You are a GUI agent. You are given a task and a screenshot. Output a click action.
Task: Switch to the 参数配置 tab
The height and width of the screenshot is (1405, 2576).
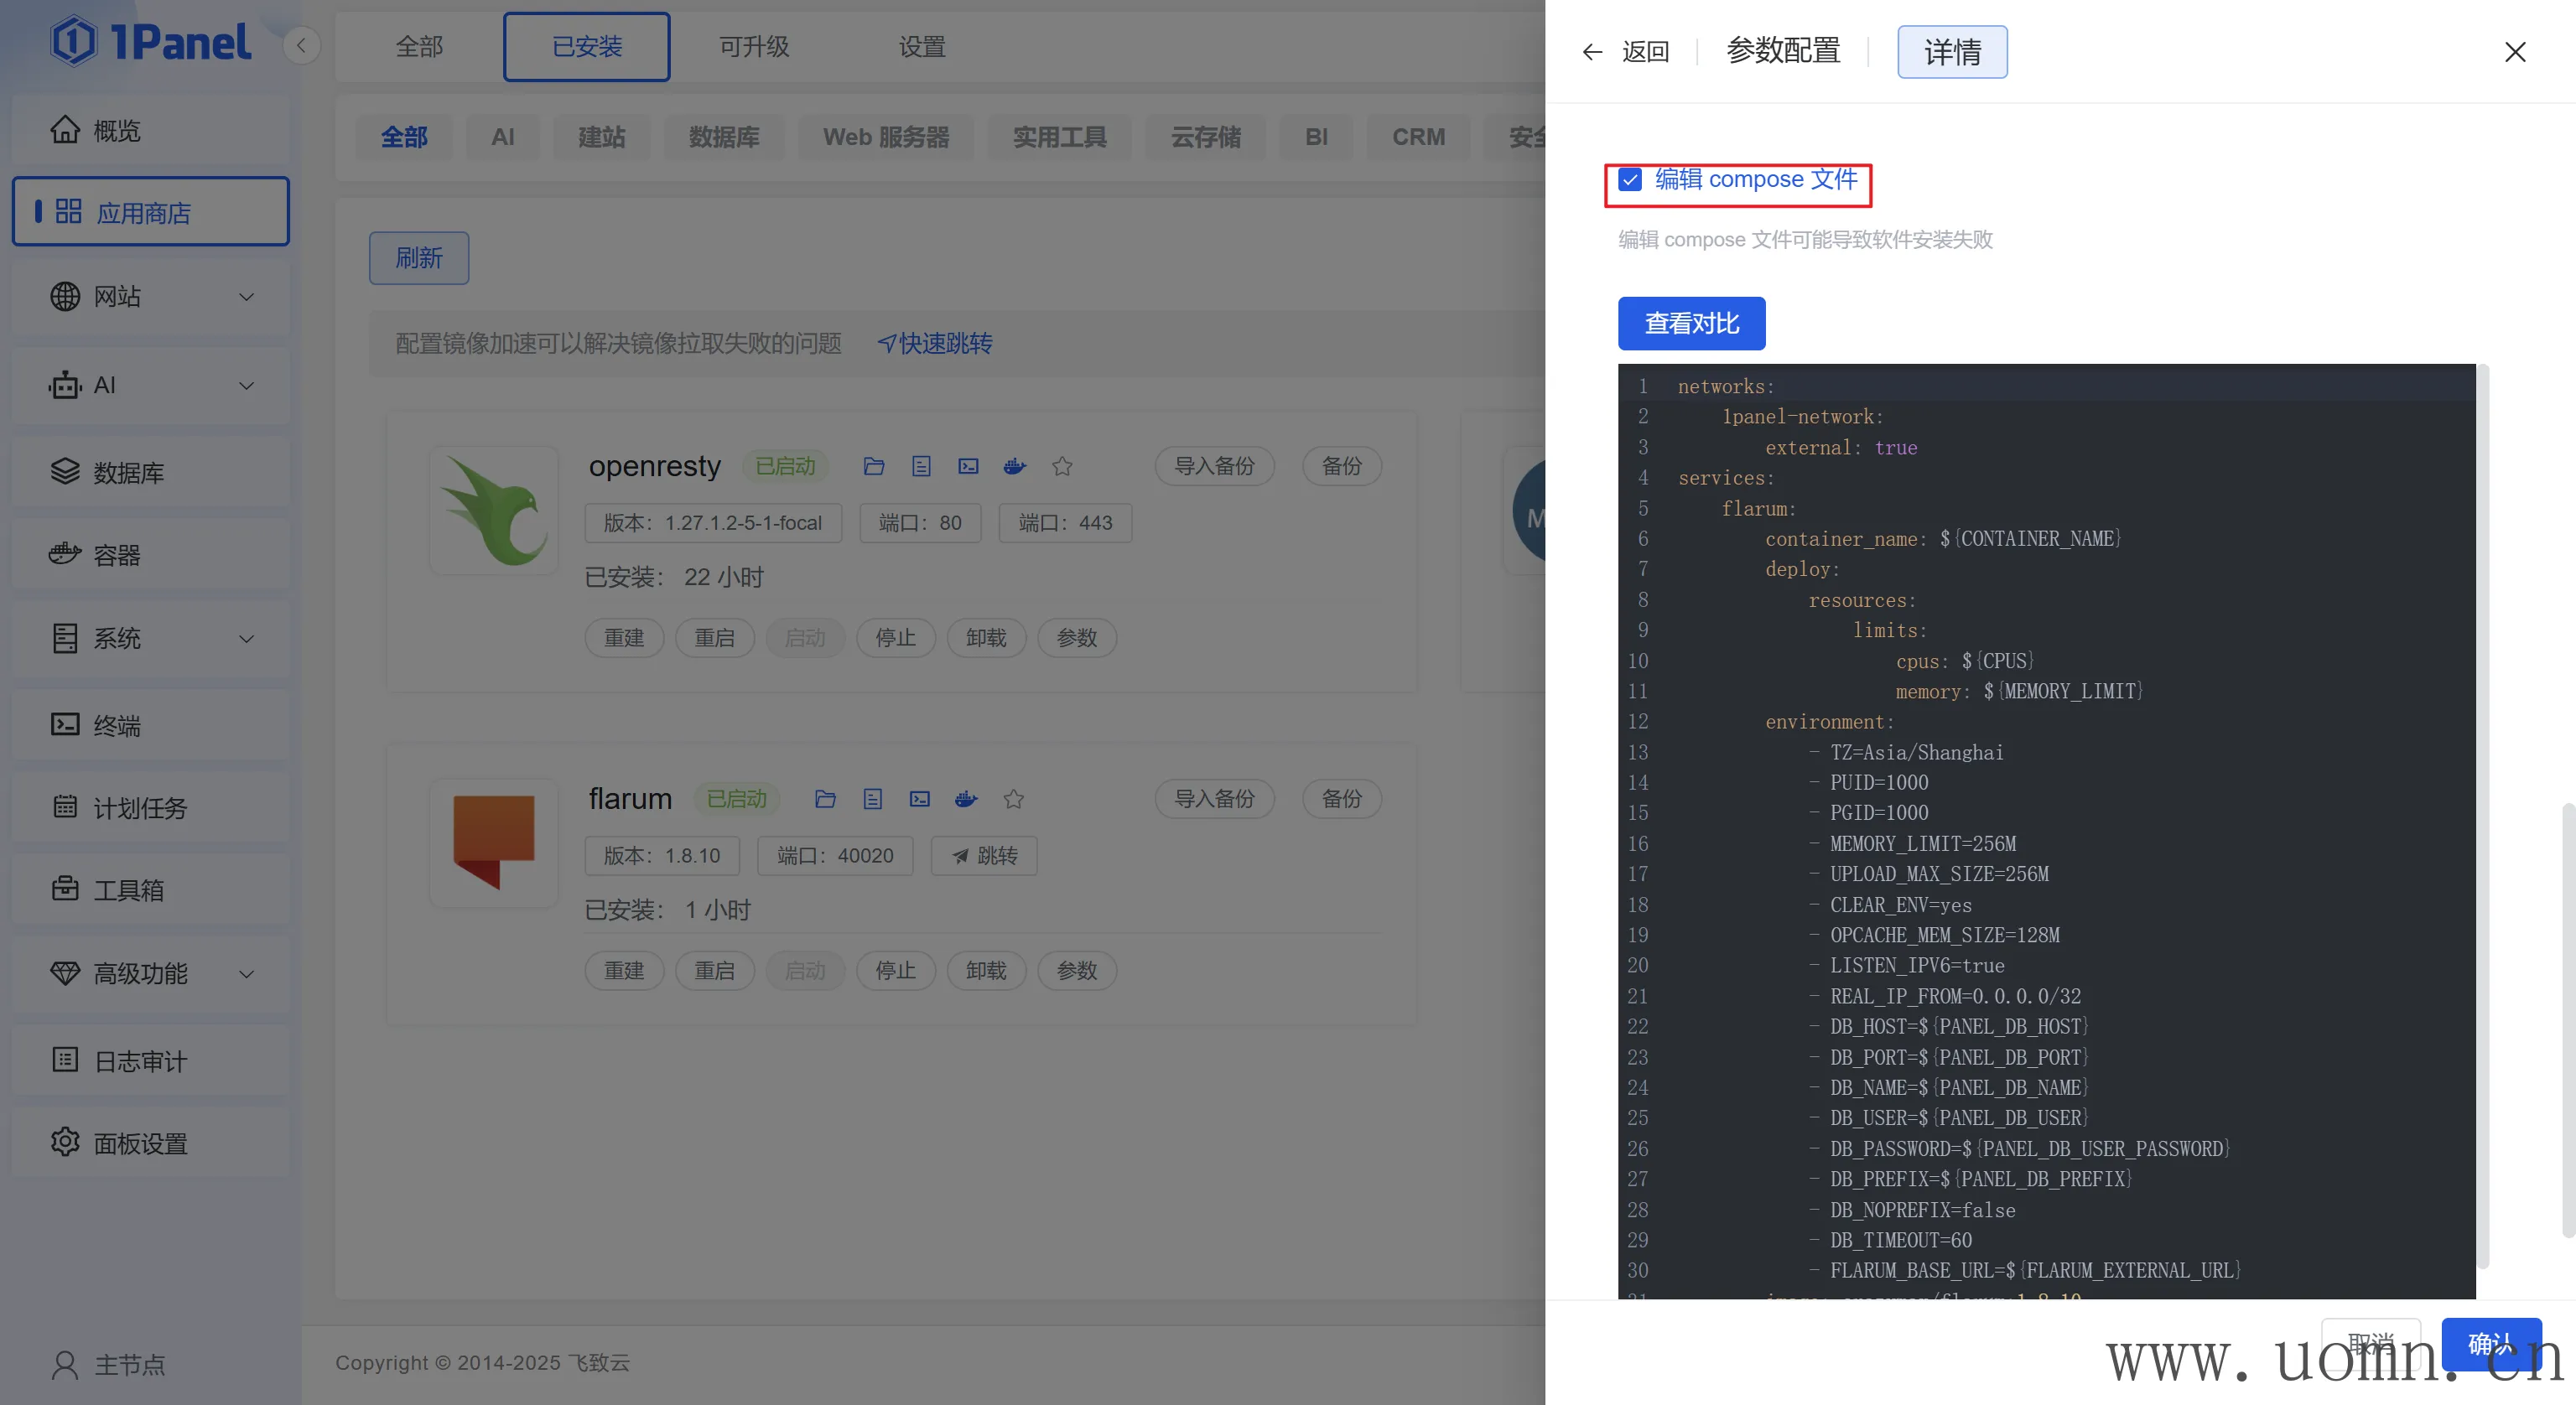[1783, 52]
